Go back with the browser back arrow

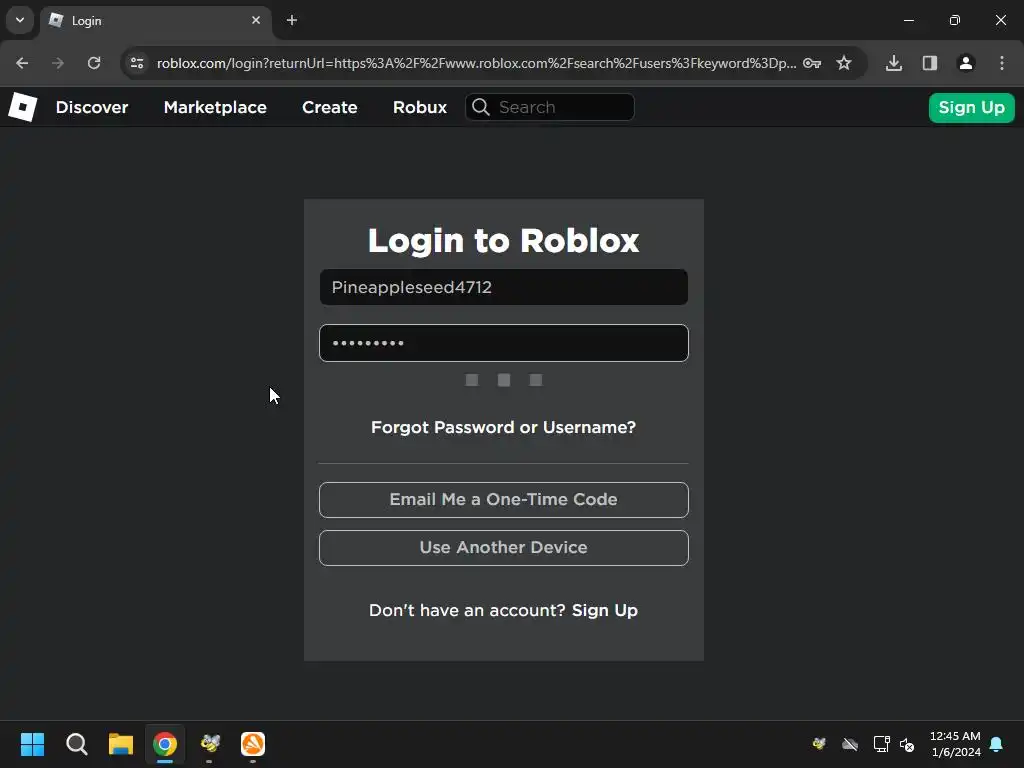(x=22, y=63)
